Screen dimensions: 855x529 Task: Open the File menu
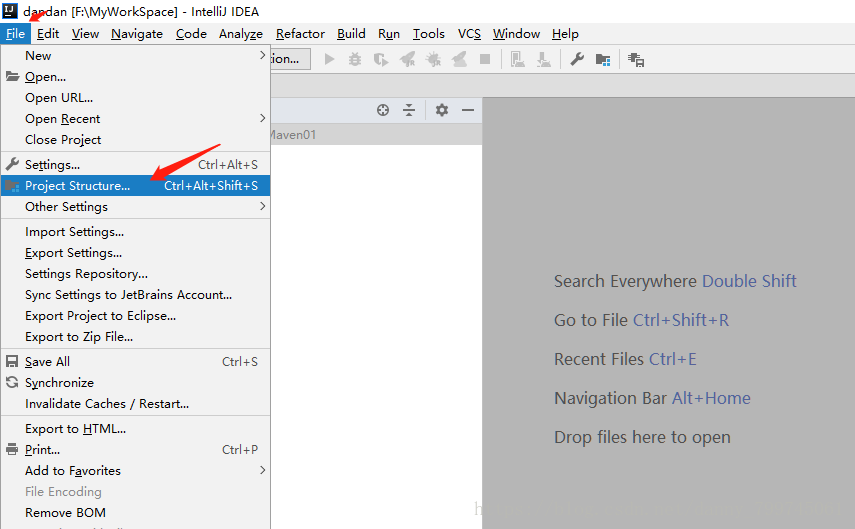pos(15,34)
